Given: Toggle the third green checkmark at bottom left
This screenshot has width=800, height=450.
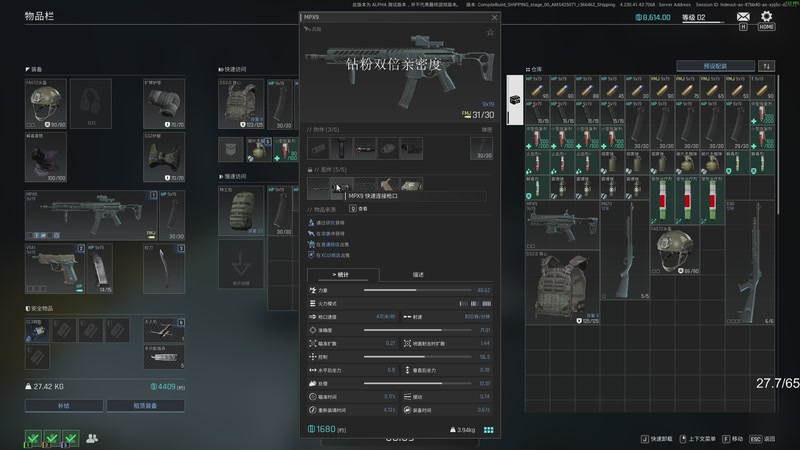Looking at the screenshot, I should (71, 438).
